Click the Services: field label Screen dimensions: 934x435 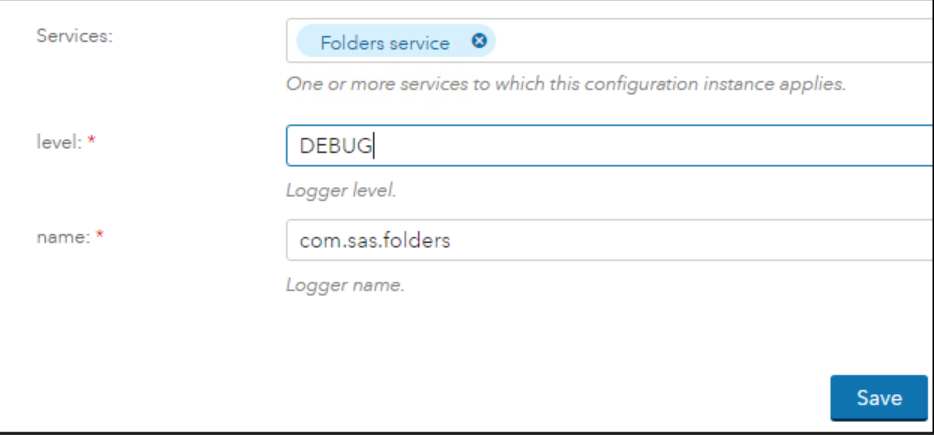[x=74, y=36]
